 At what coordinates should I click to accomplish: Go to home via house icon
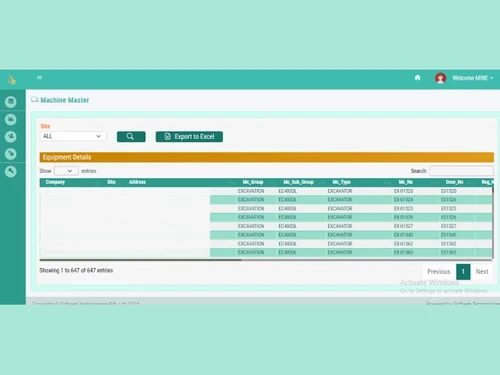tap(417, 78)
